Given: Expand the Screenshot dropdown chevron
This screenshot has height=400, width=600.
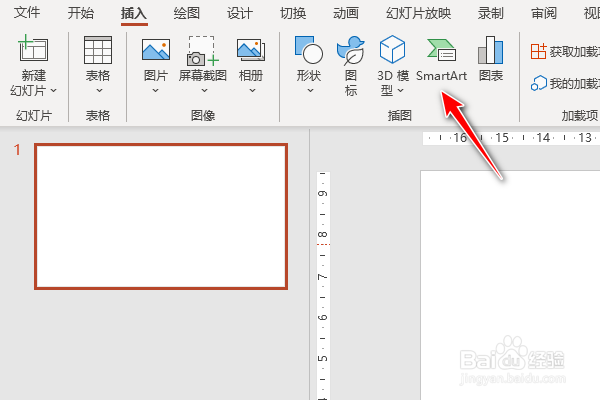Looking at the screenshot, I should [204, 91].
